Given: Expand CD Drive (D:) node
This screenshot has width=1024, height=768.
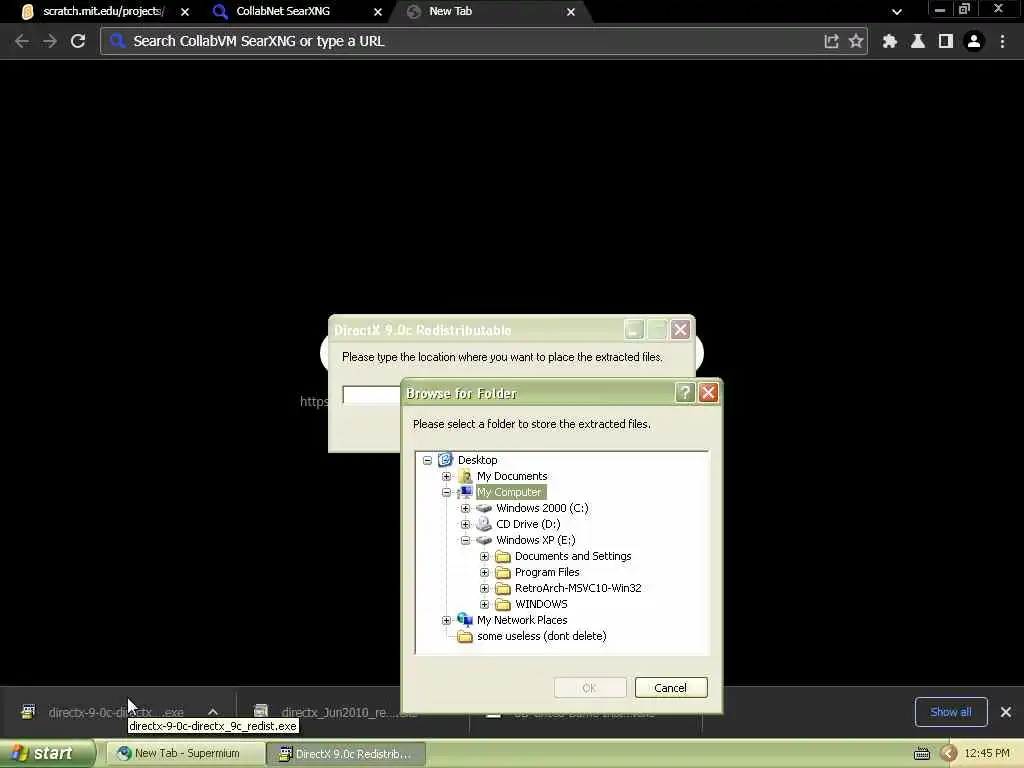Looking at the screenshot, I should pyautogui.click(x=465, y=524).
